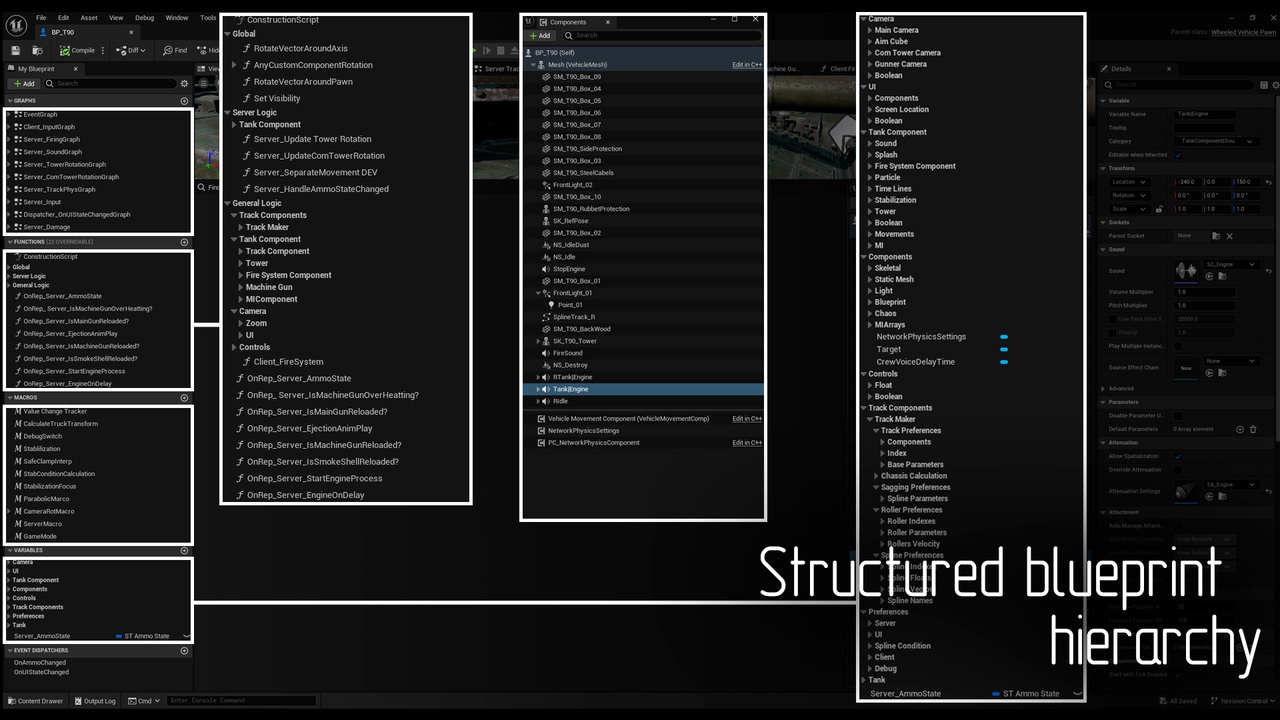Close the Components tab
Screen dimensions: 1280x720
607,22
